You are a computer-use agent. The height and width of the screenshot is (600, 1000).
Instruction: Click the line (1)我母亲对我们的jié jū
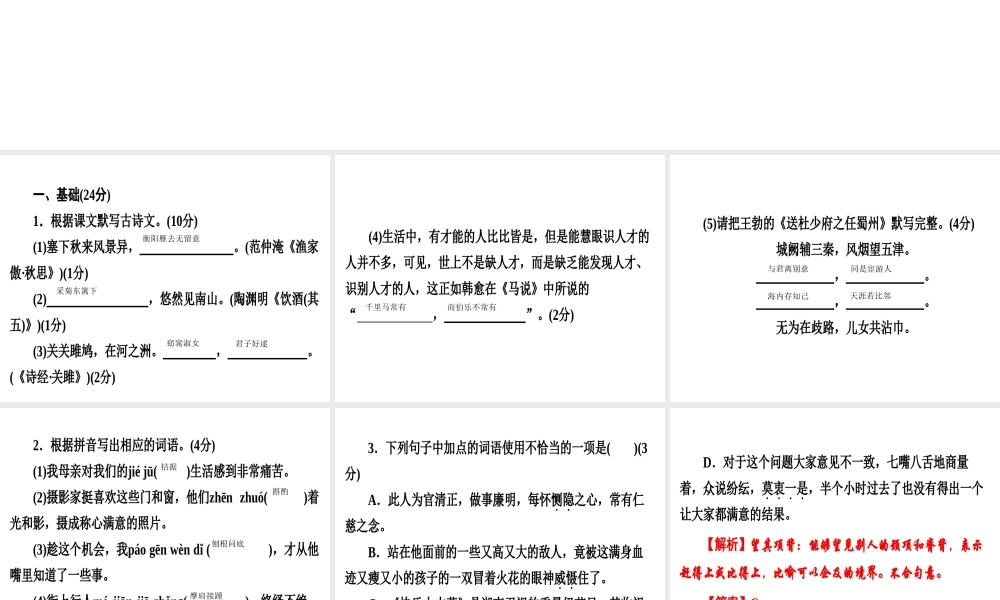[163, 471]
